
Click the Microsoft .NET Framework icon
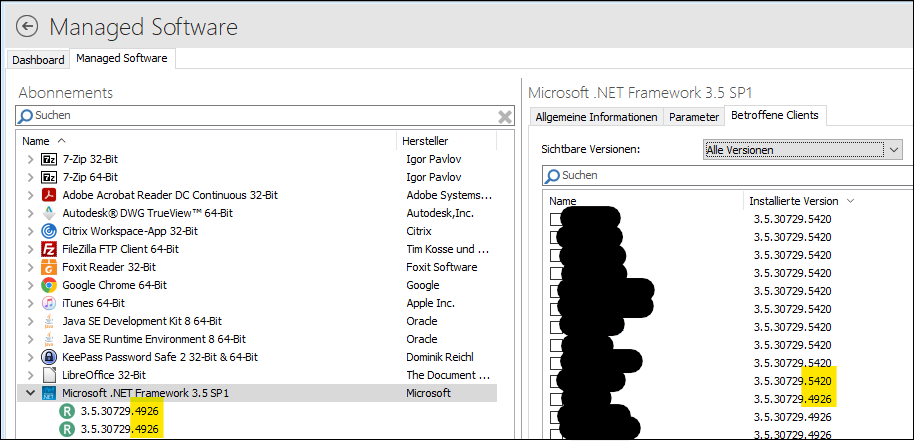click(48, 393)
